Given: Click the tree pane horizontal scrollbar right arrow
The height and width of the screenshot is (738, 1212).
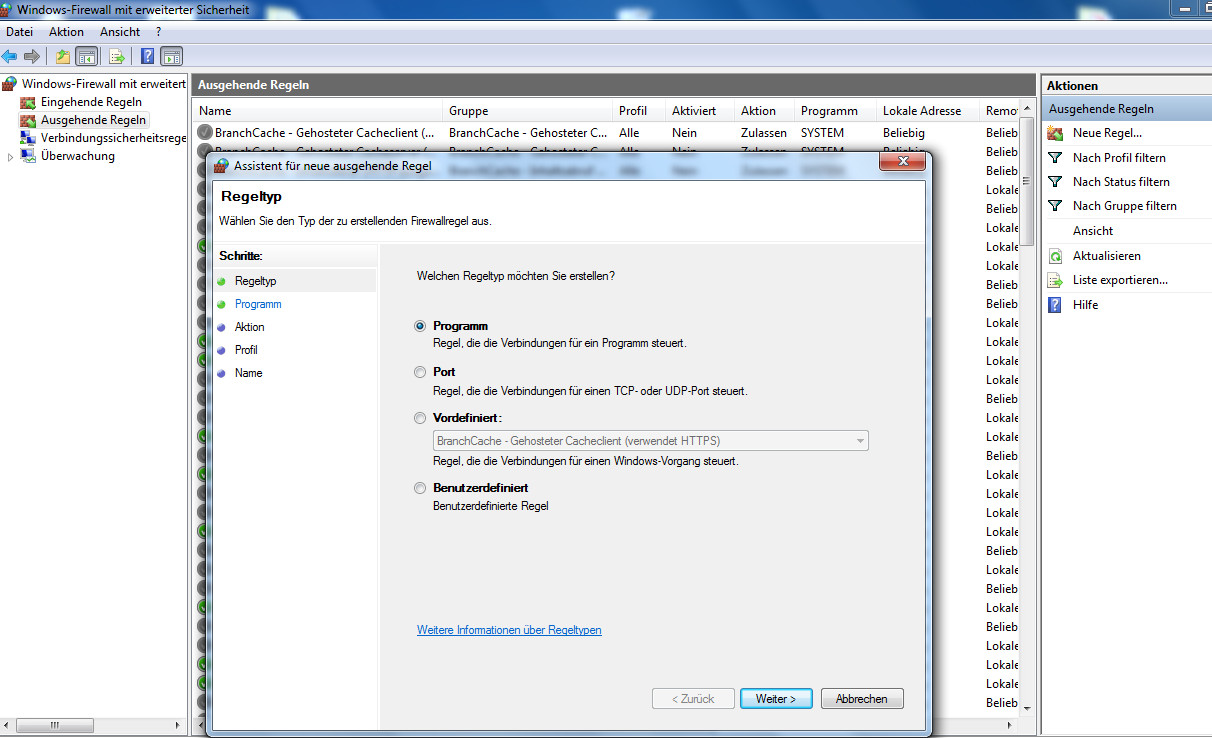Looking at the screenshot, I should (x=180, y=725).
